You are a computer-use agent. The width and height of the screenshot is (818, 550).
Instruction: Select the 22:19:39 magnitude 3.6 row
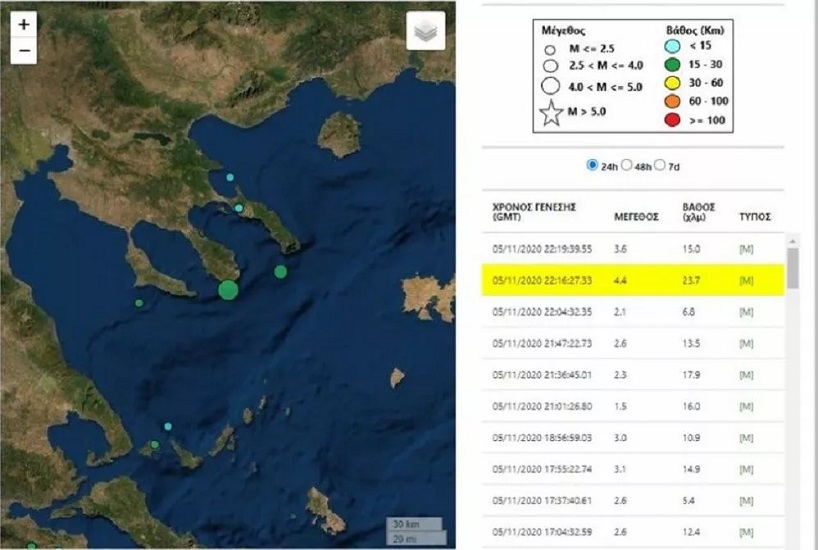tap(633, 248)
